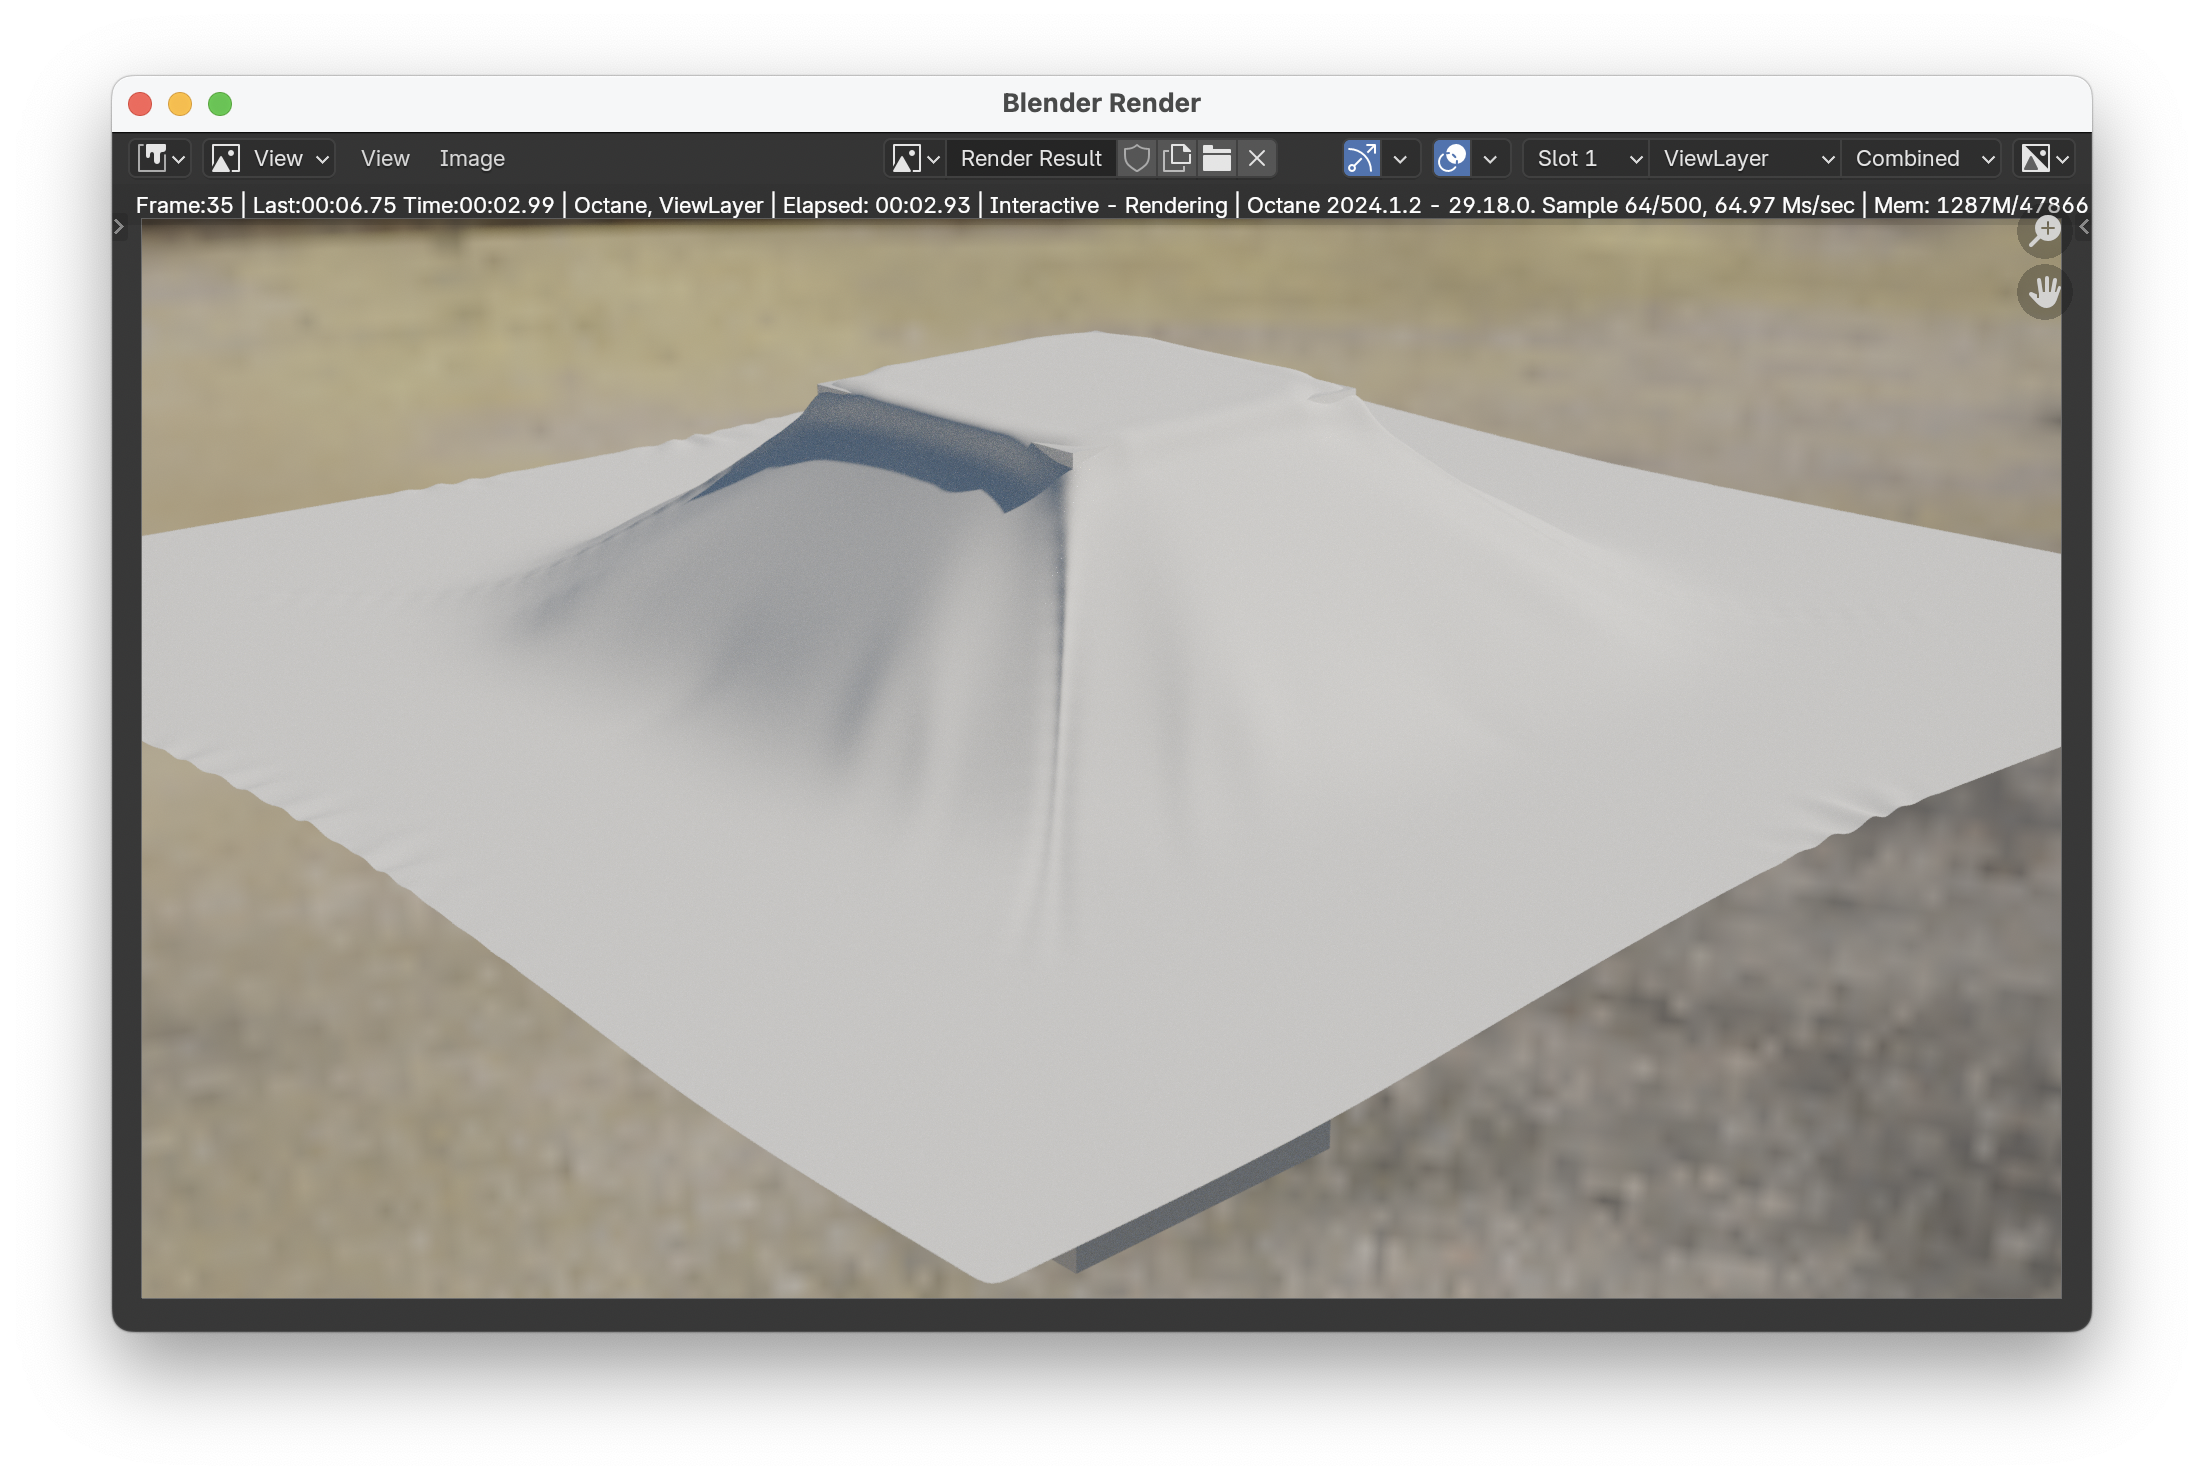This screenshot has width=2204, height=1480.
Task: Open the display channels icon menu
Action: pos(2044,158)
